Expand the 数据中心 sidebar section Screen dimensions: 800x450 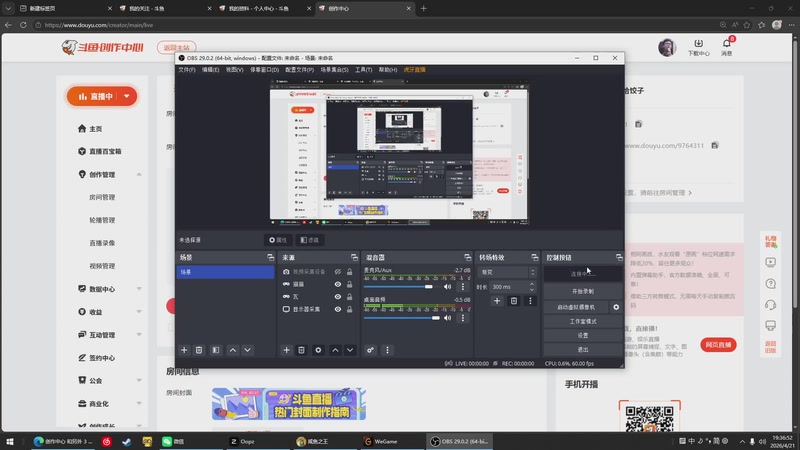[x=139, y=289]
